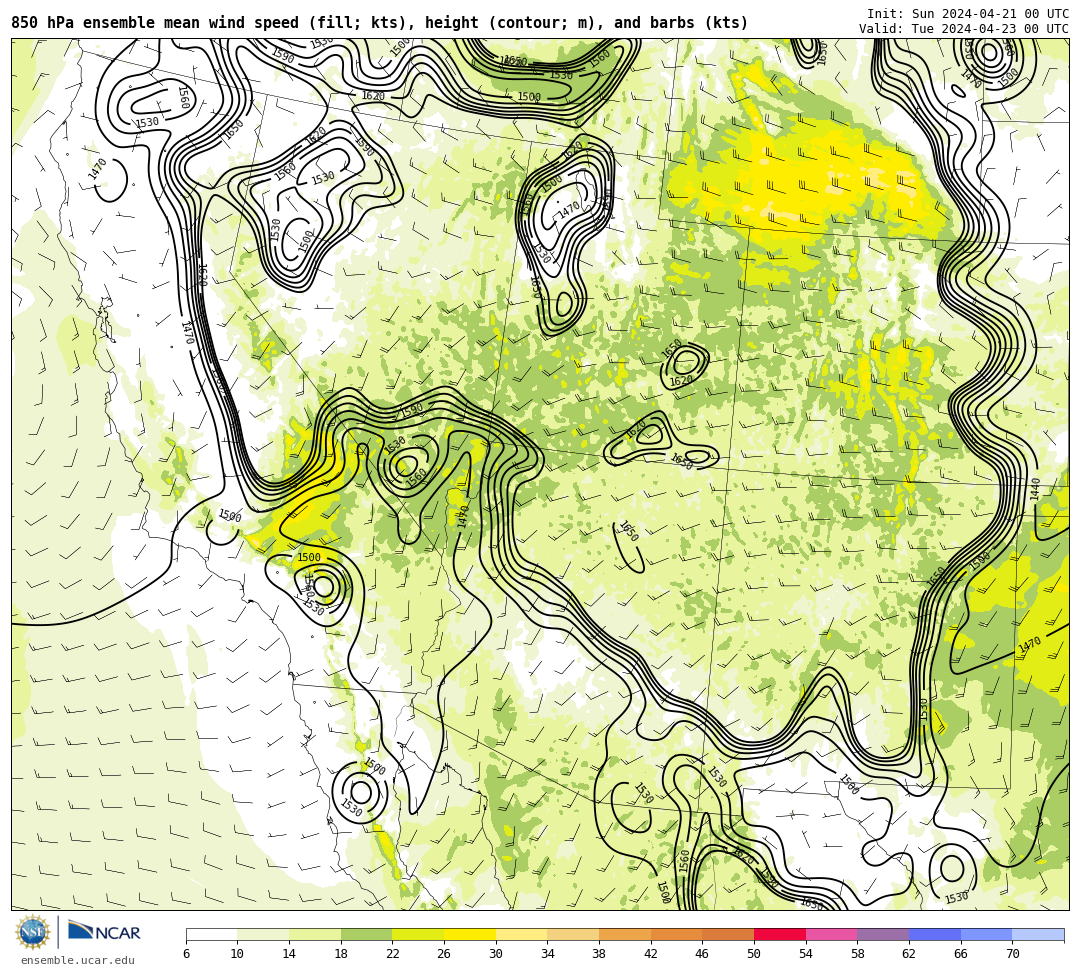Click colorbar tick label 22
1080x973 pixels.
click(393, 954)
